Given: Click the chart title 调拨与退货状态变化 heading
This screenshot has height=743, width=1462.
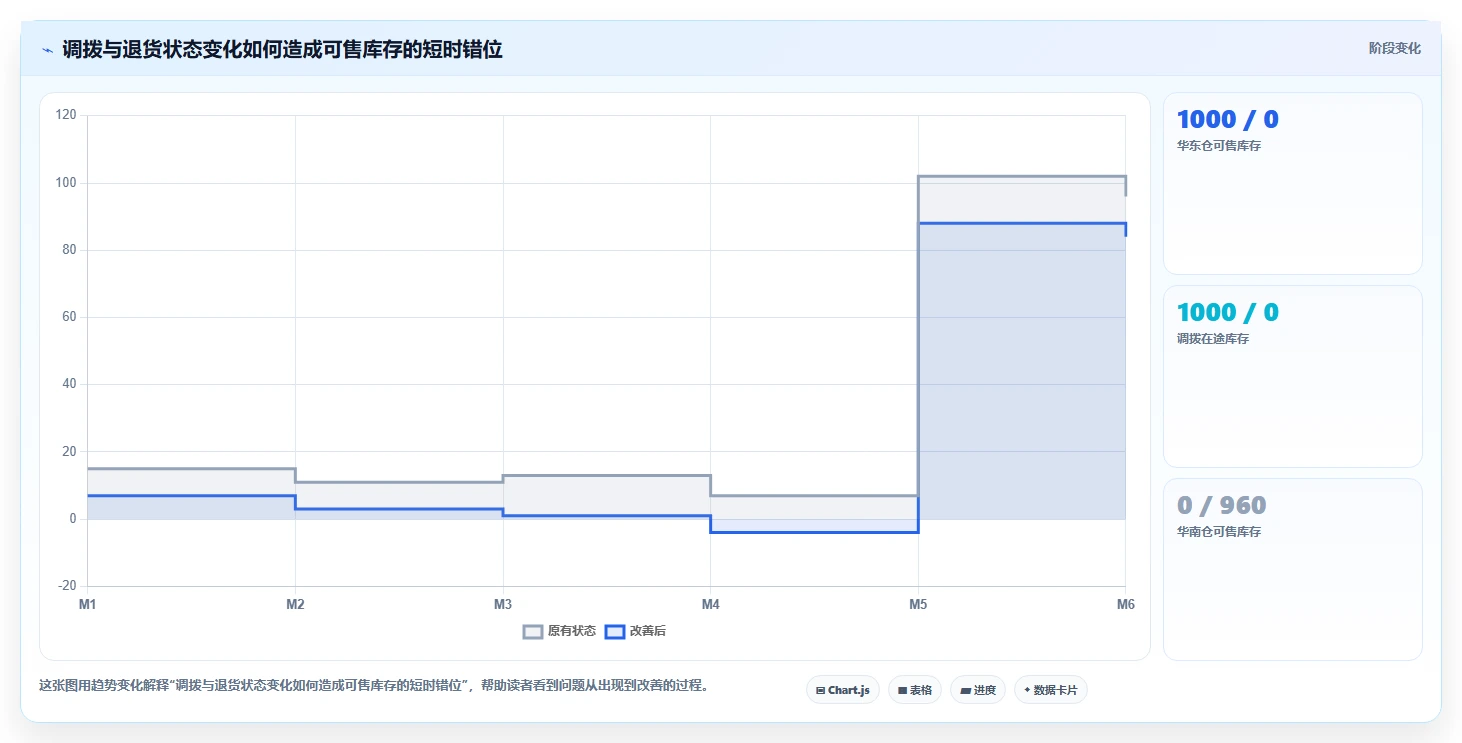Looking at the screenshot, I should pyautogui.click(x=282, y=50).
